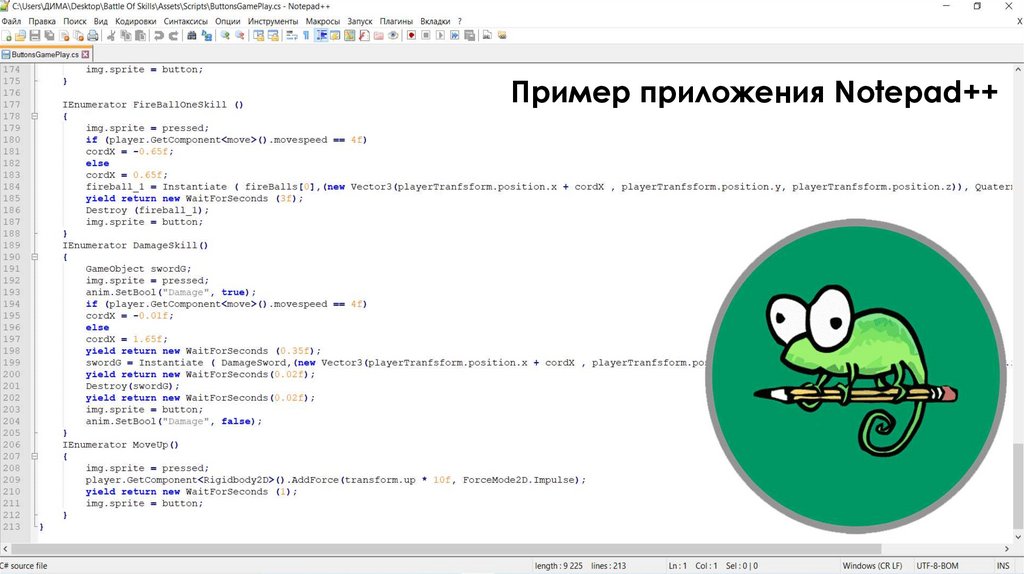Open the ? help menu

click(459, 21)
